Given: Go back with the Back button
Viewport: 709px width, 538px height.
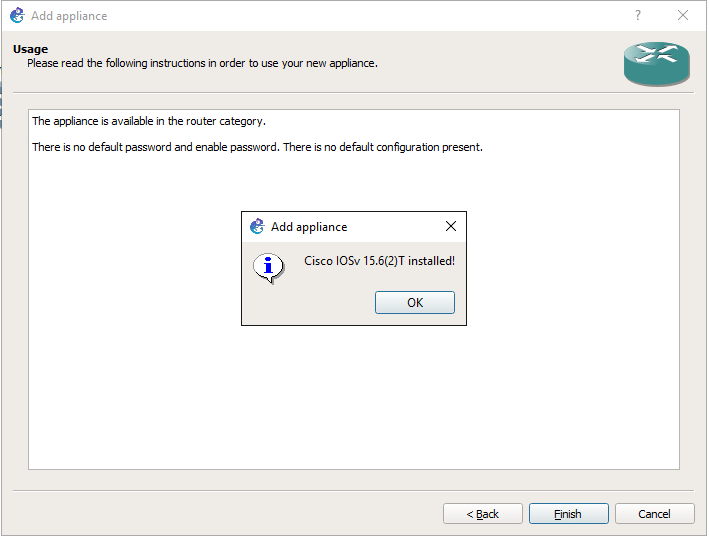Looking at the screenshot, I should 483,514.
